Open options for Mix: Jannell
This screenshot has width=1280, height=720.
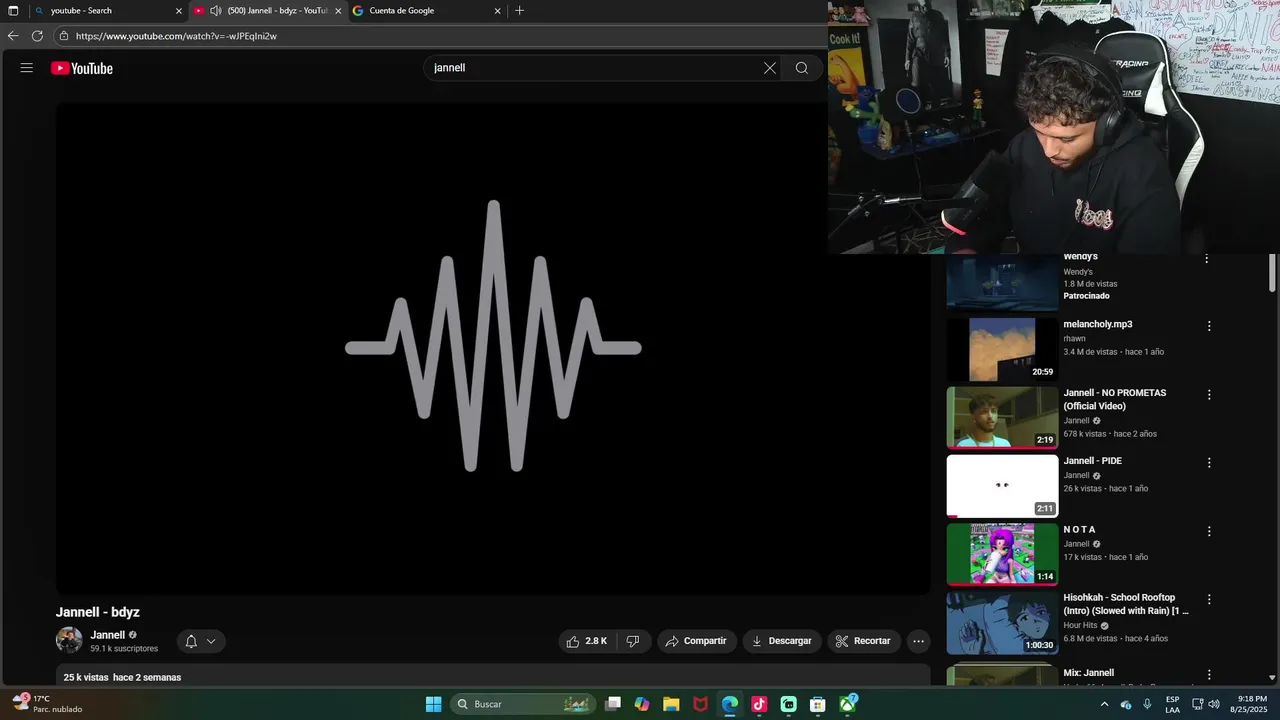point(1209,675)
